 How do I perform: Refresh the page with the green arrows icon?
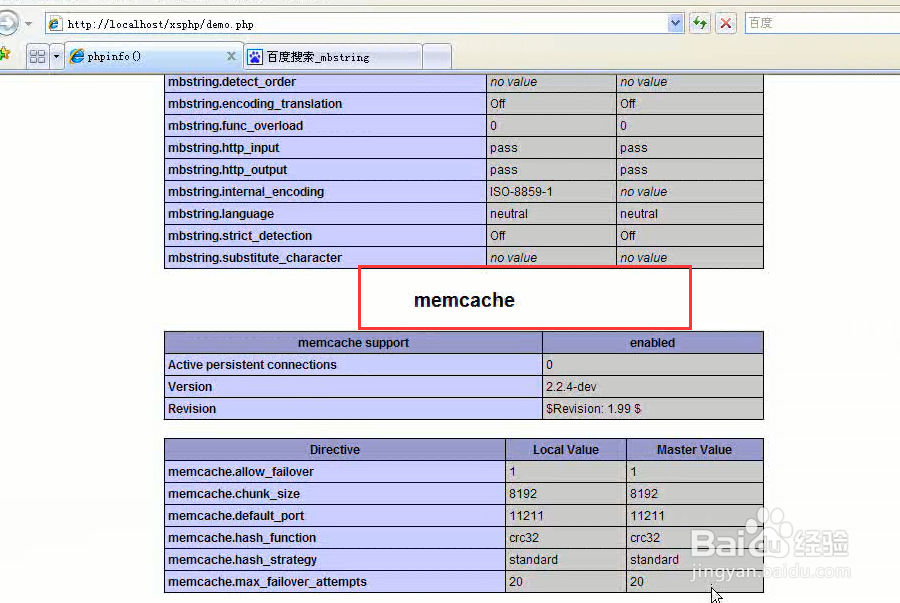coord(700,22)
